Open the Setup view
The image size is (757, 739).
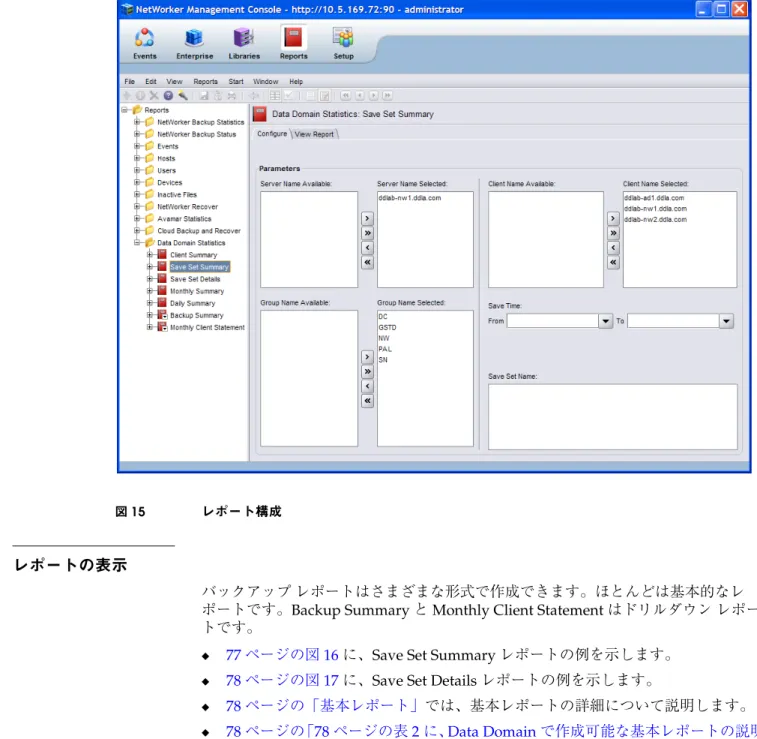[343, 43]
